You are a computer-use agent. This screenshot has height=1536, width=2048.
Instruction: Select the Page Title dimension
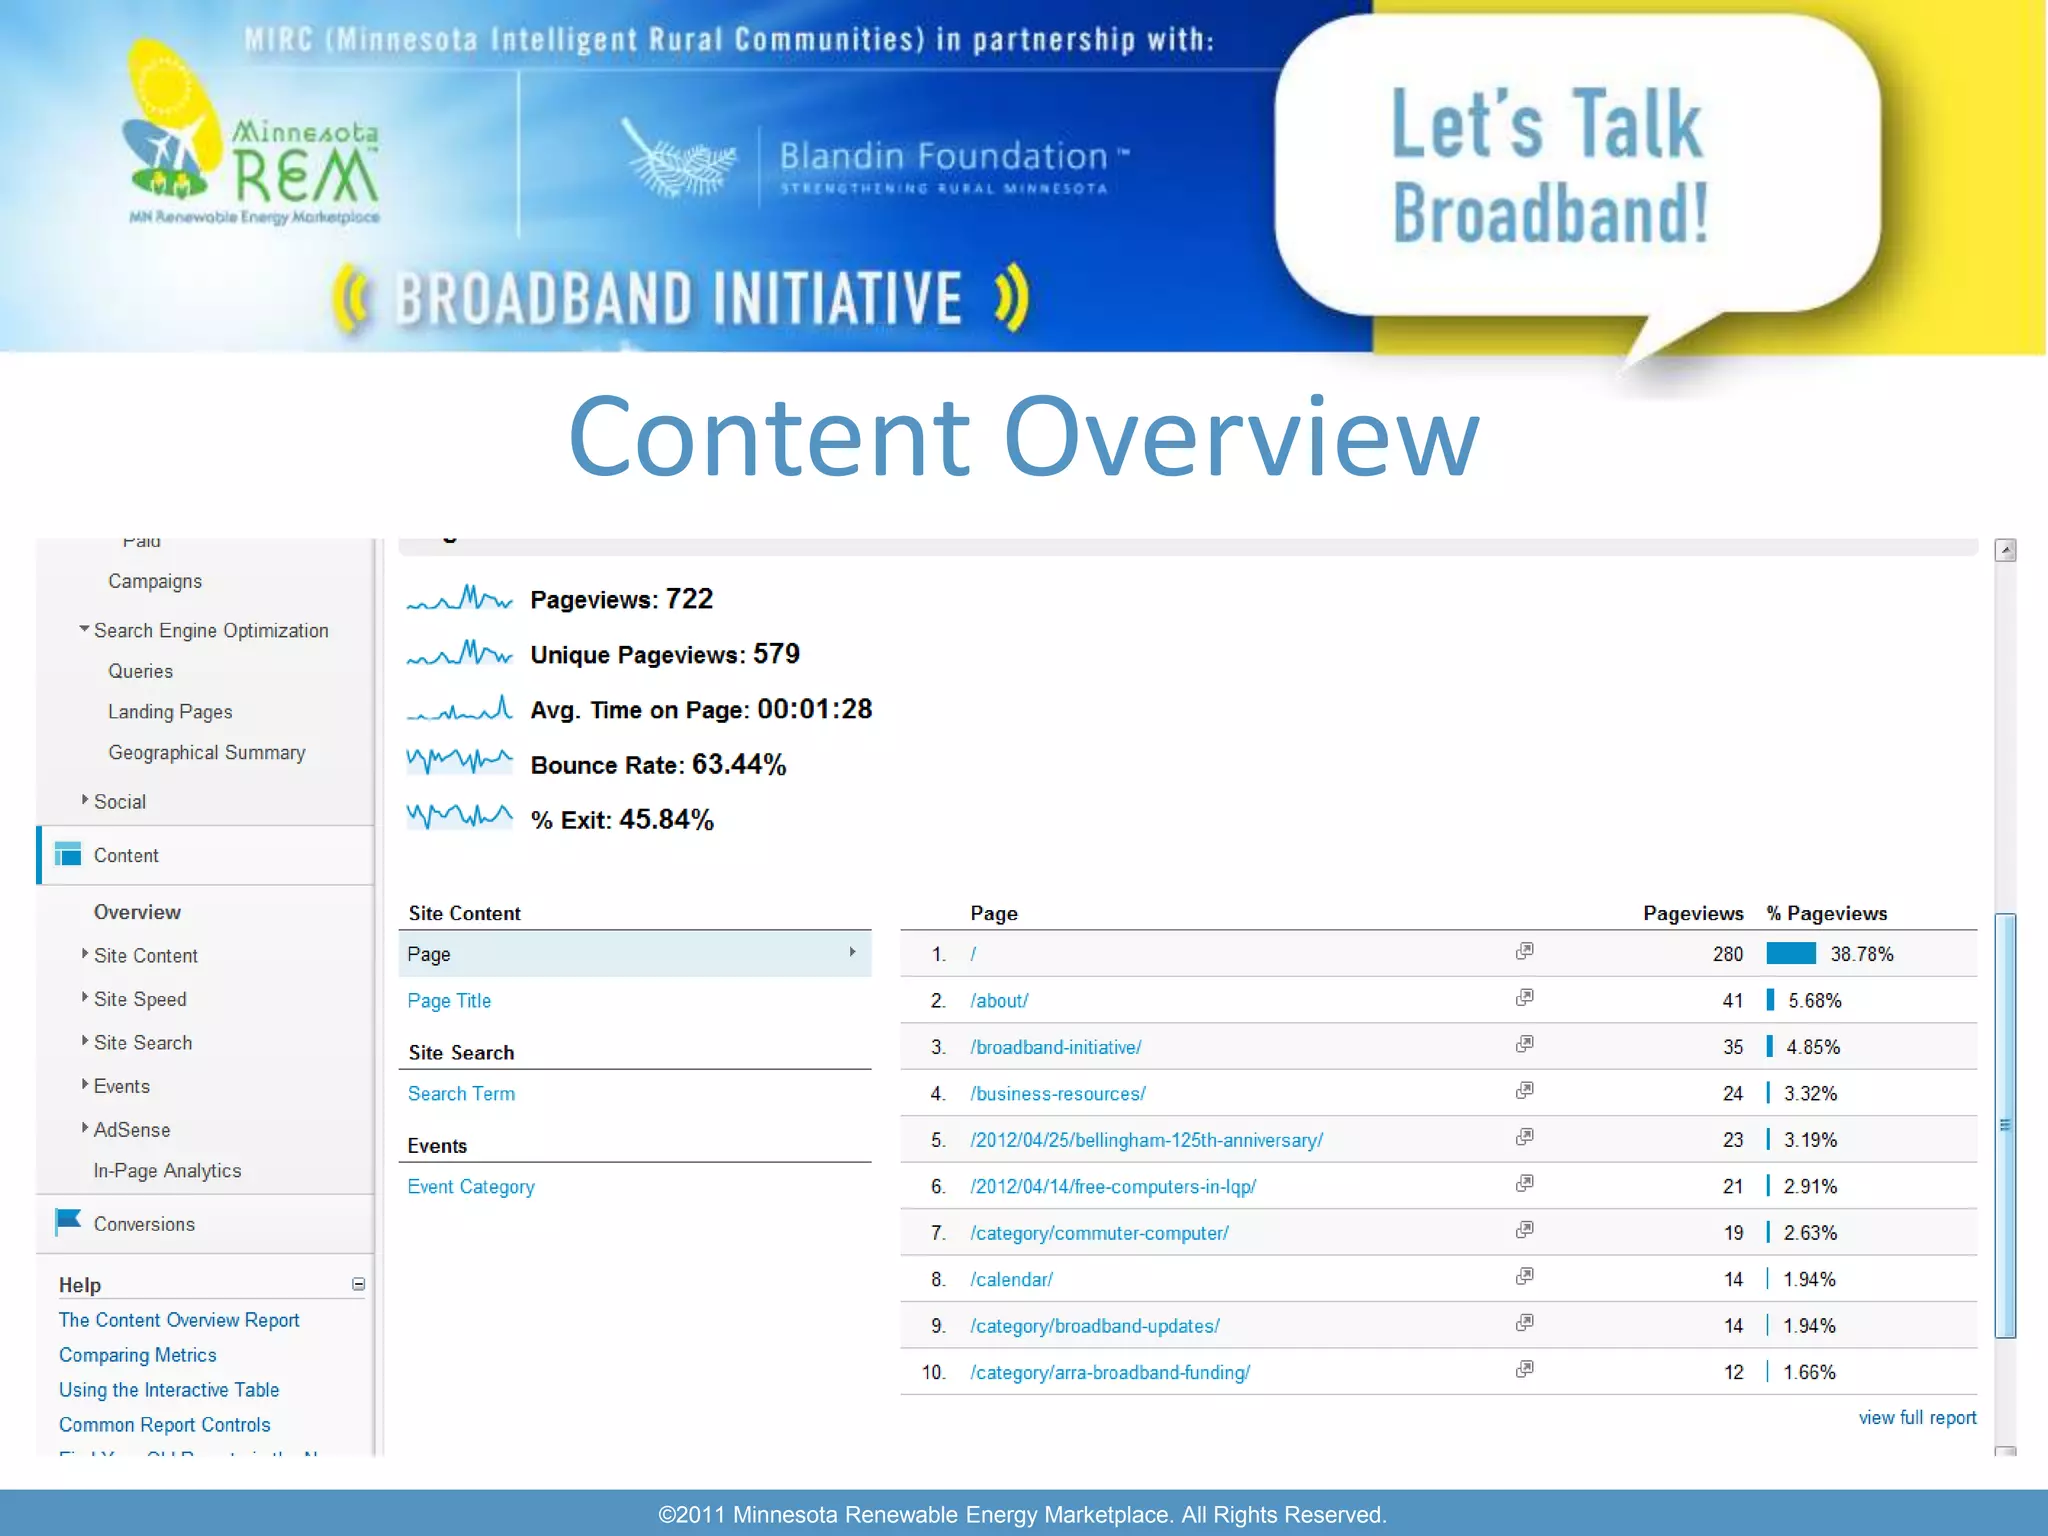(x=449, y=1001)
